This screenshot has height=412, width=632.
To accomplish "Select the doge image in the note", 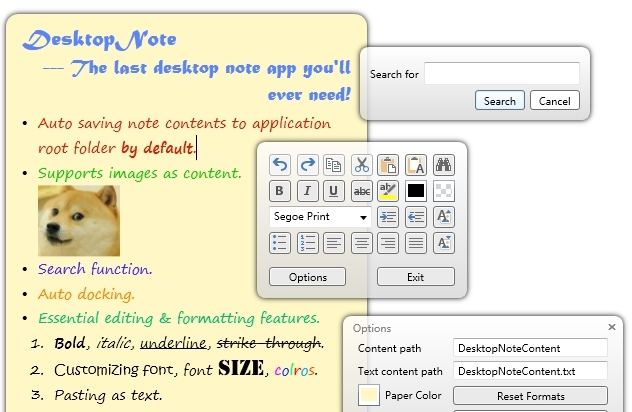I will 79,221.
